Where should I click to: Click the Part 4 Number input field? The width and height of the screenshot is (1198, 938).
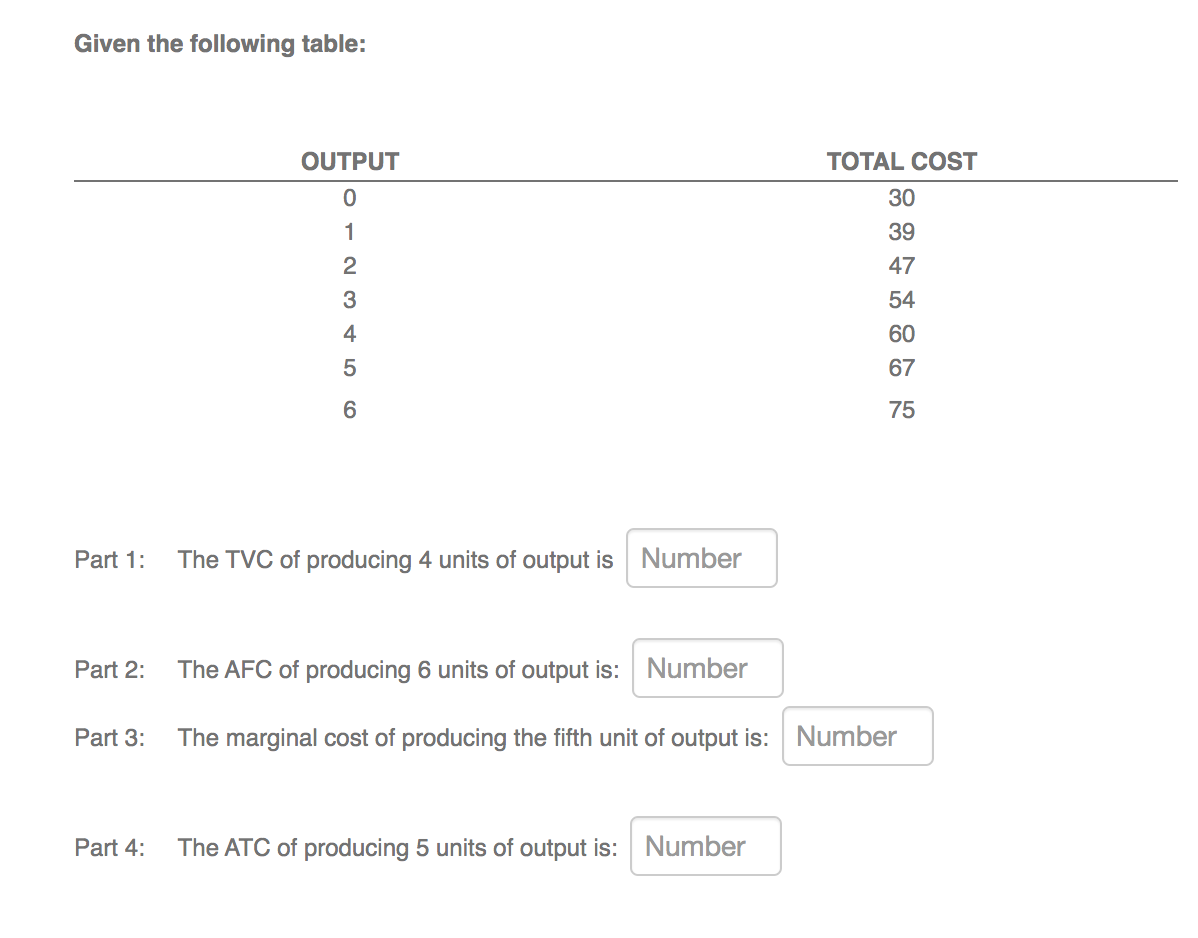pyautogui.click(x=705, y=846)
